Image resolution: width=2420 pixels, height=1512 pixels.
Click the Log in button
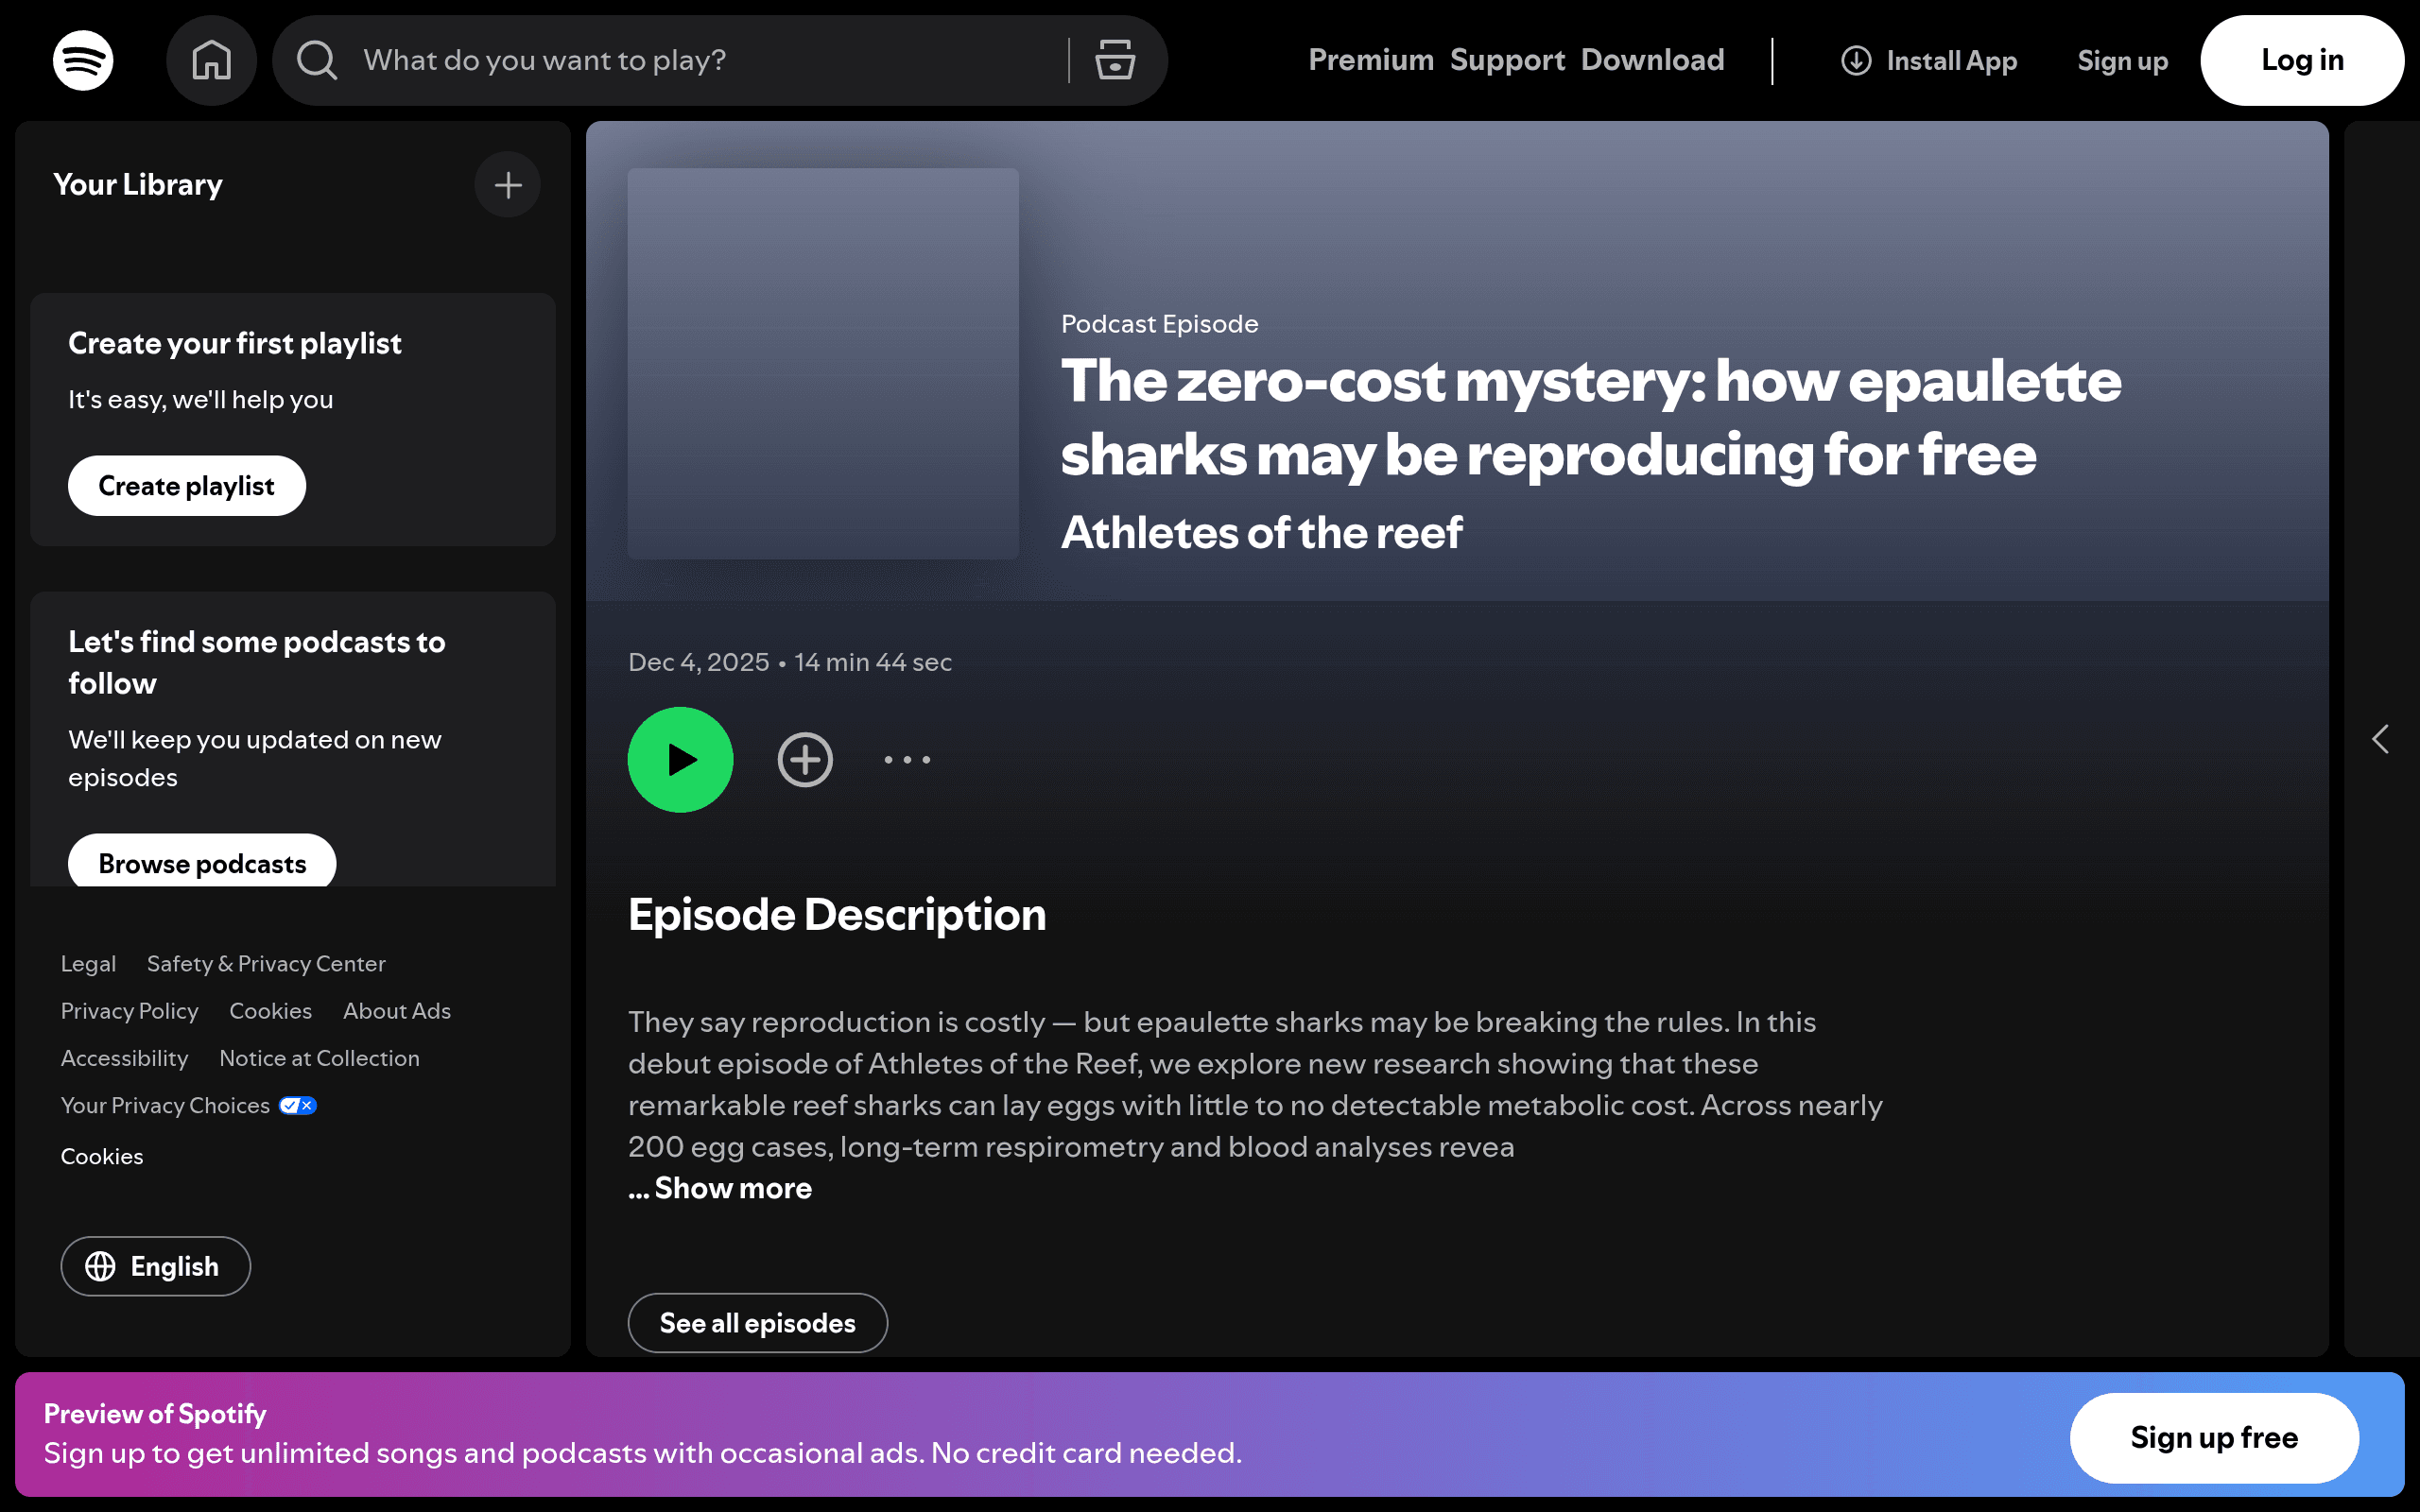[x=2302, y=60]
